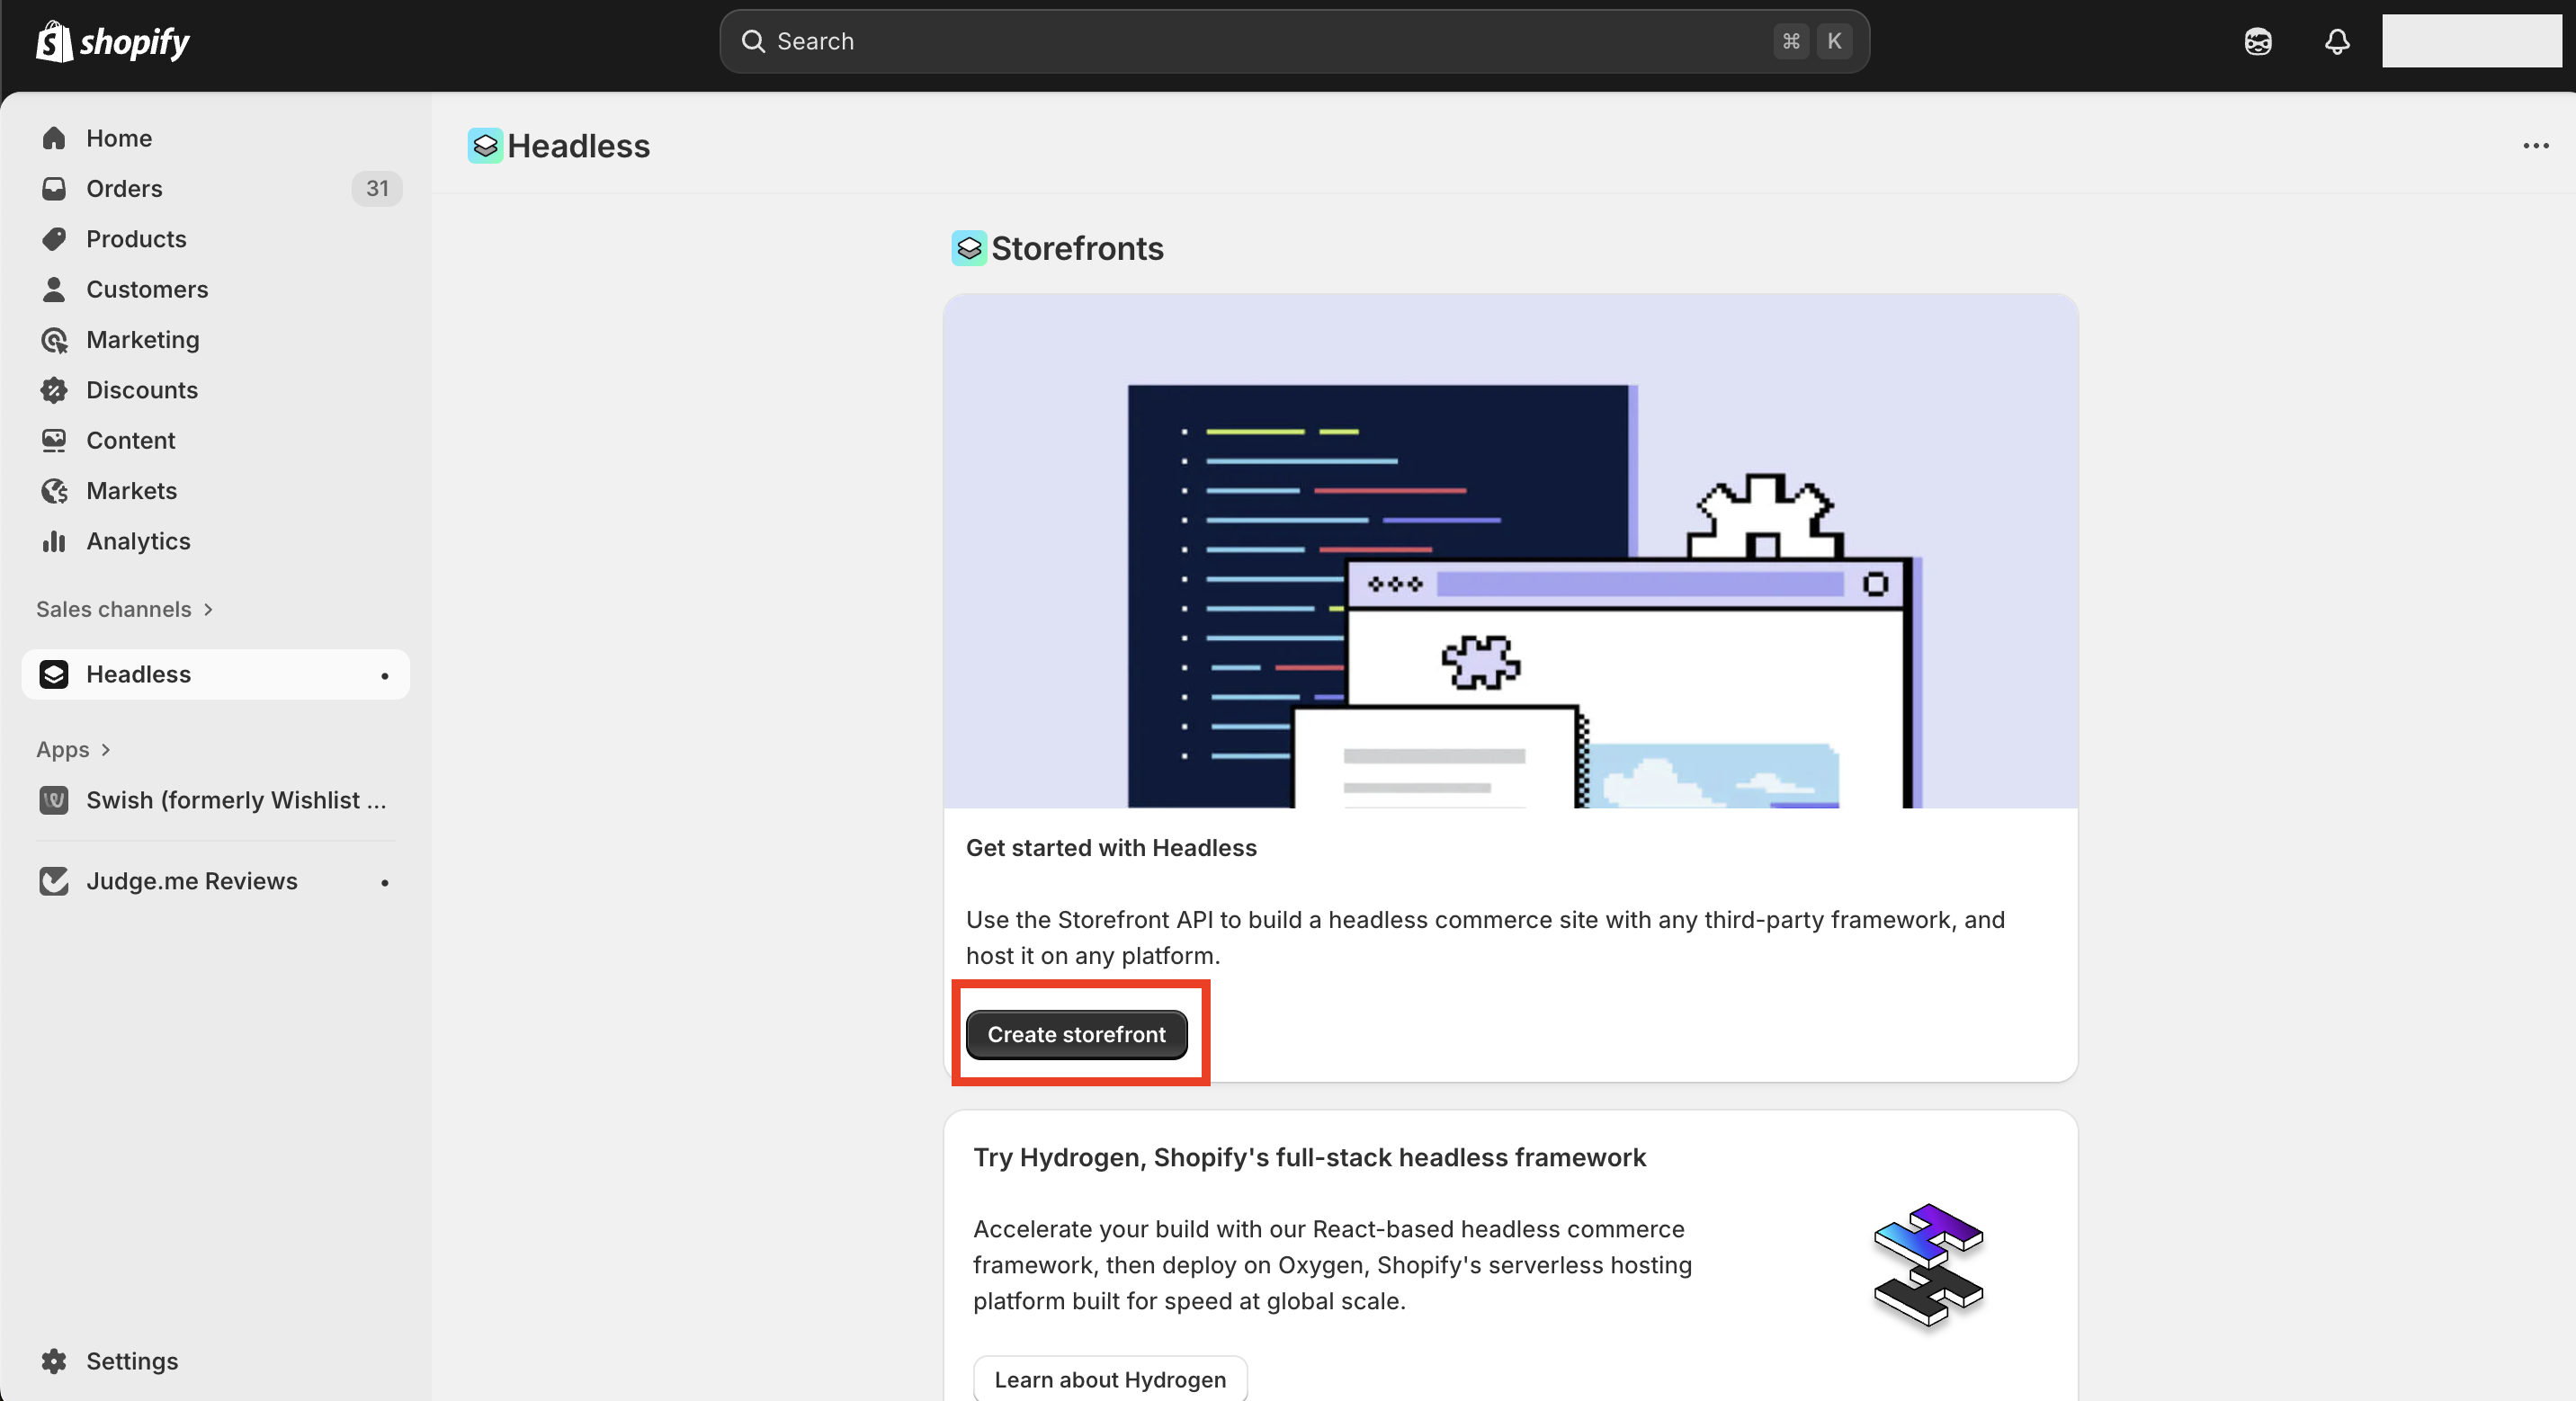Click the Hydrogen logo image

1927,1266
